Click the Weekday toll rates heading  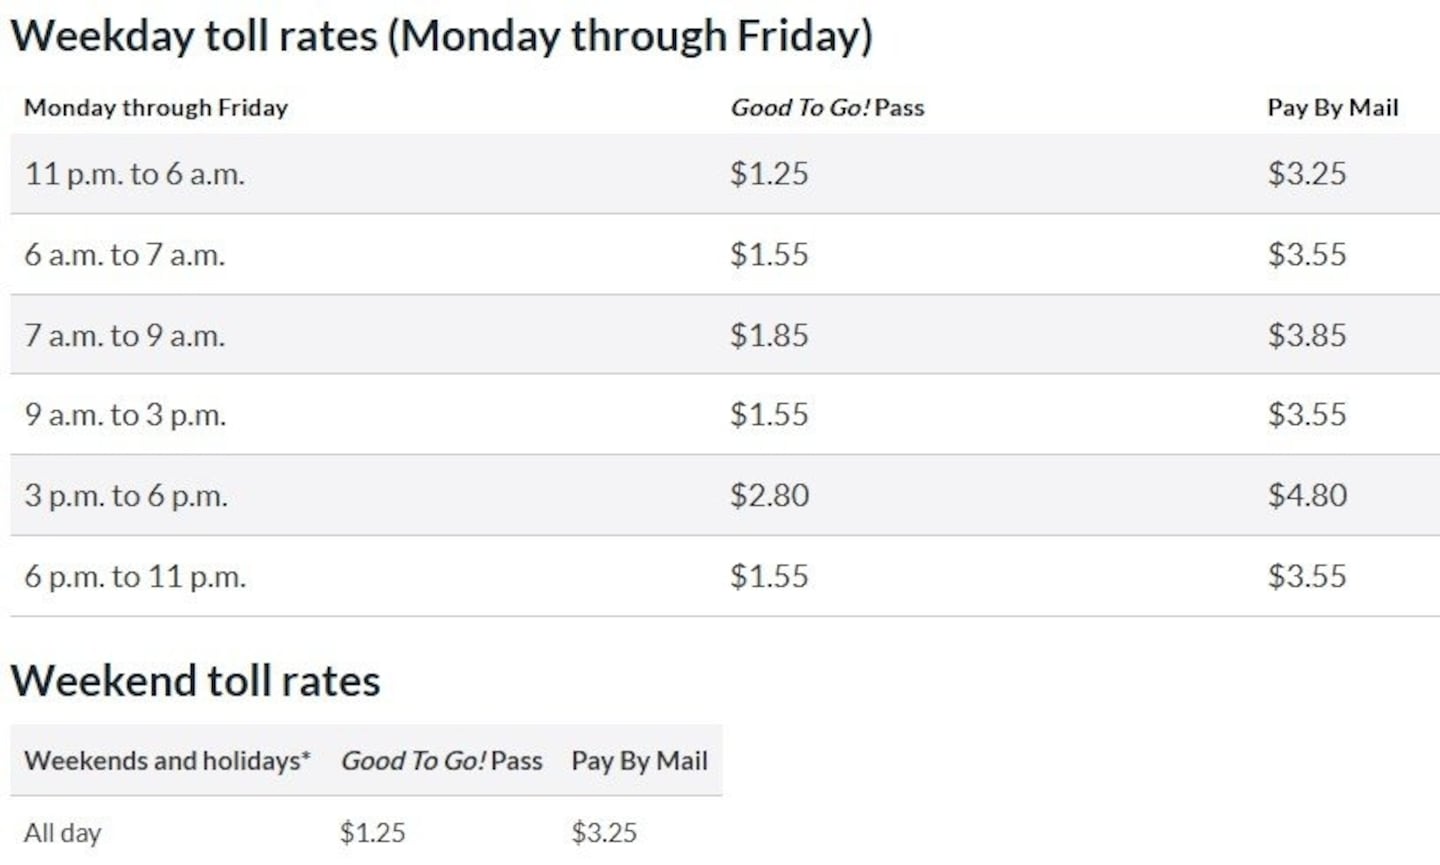pyautogui.click(x=441, y=37)
